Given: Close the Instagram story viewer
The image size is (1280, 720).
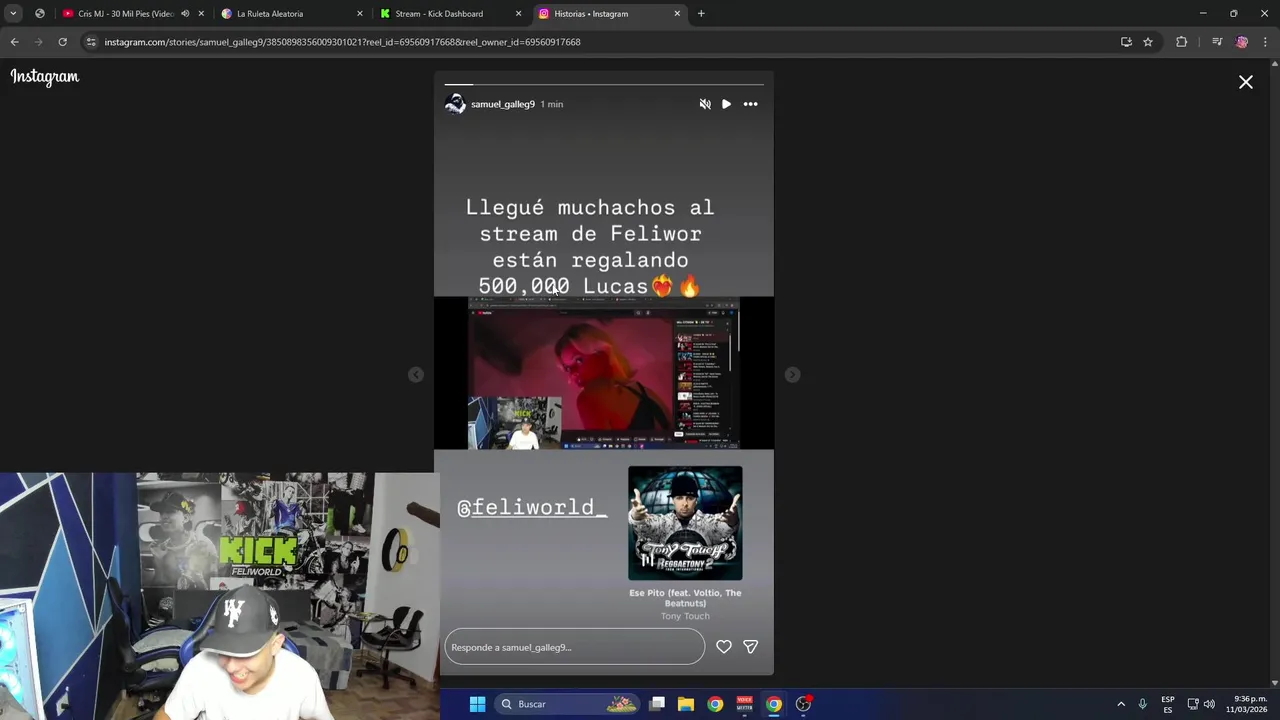Looking at the screenshot, I should [x=1246, y=83].
